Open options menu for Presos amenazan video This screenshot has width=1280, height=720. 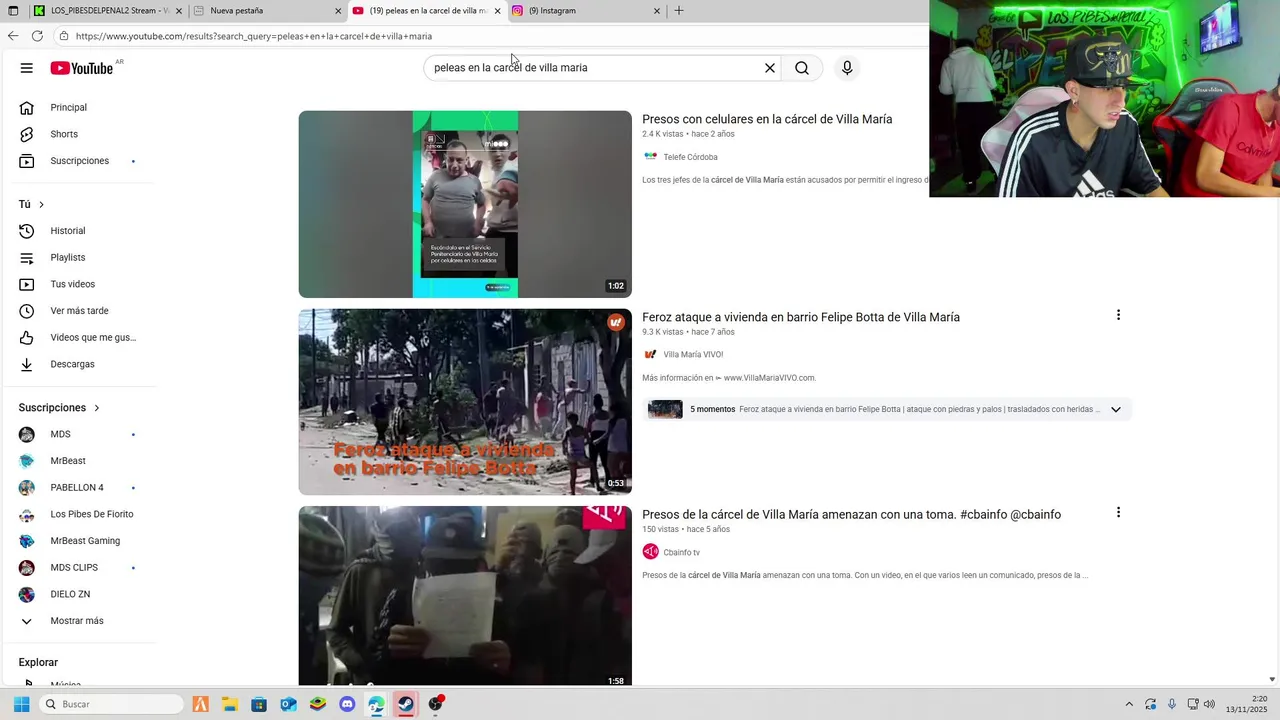tap(1118, 512)
